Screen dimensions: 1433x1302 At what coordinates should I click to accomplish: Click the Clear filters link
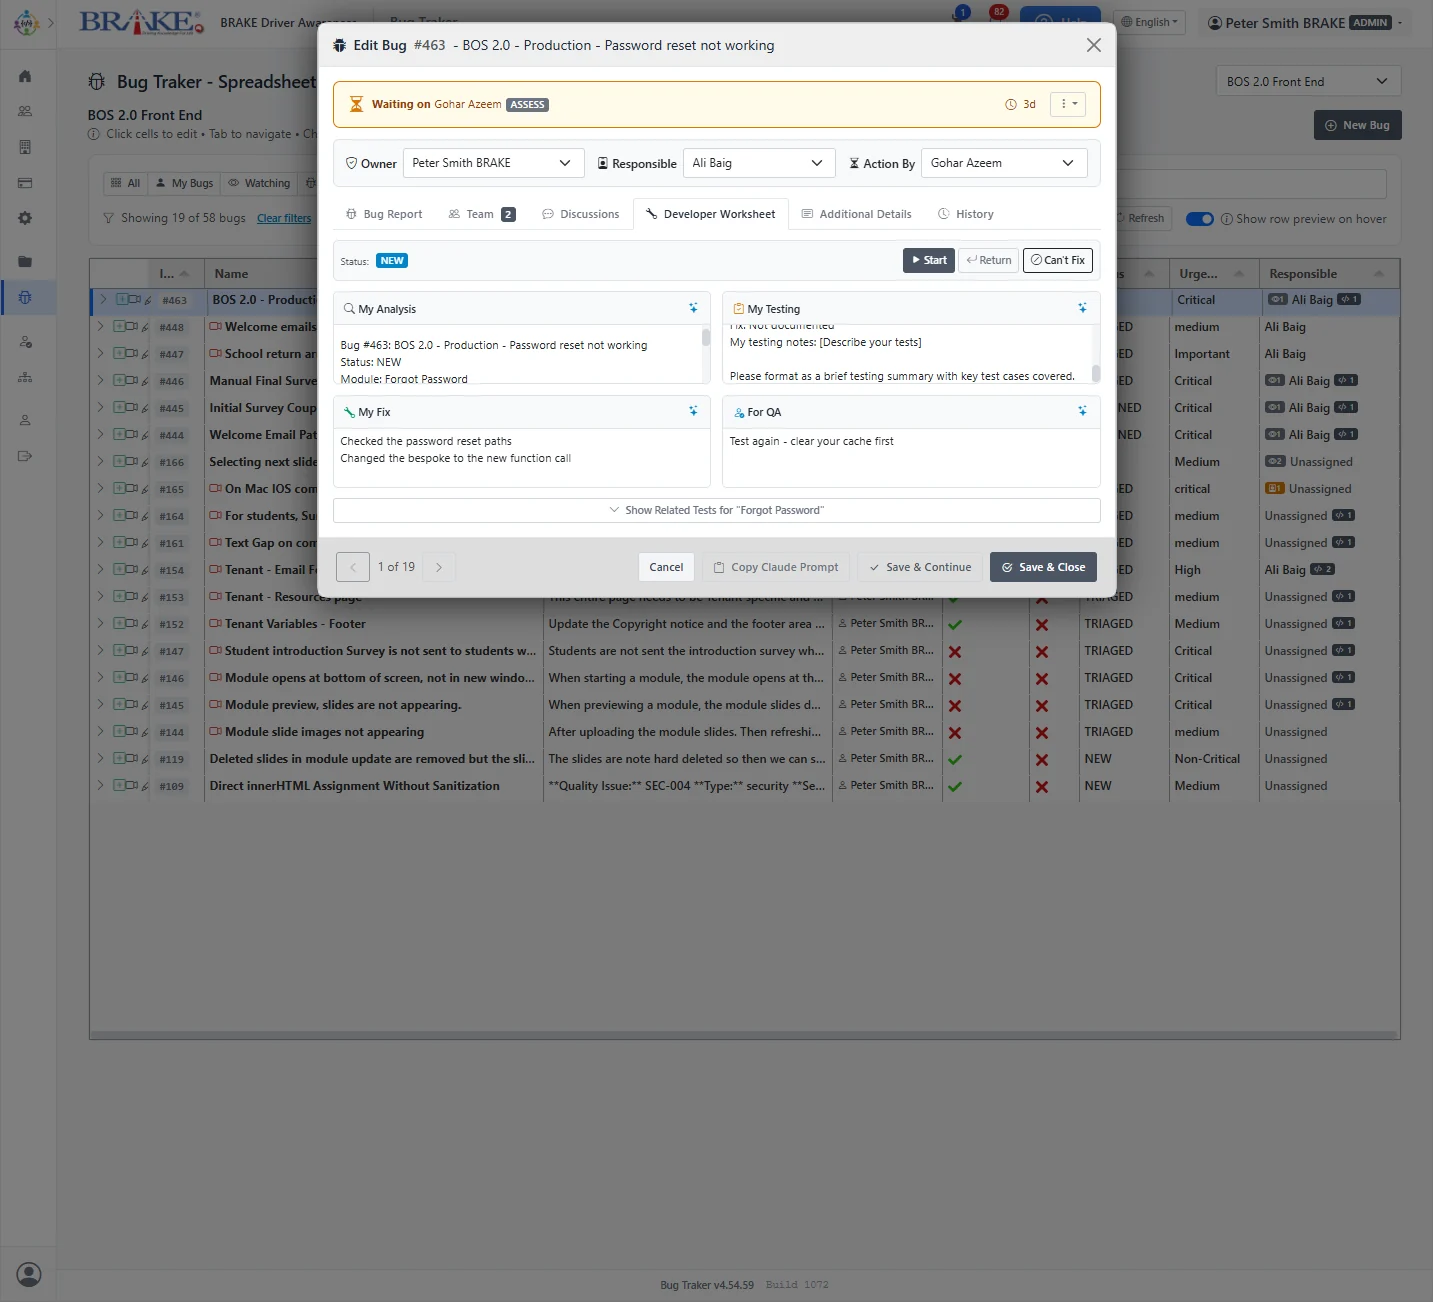(284, 218)
